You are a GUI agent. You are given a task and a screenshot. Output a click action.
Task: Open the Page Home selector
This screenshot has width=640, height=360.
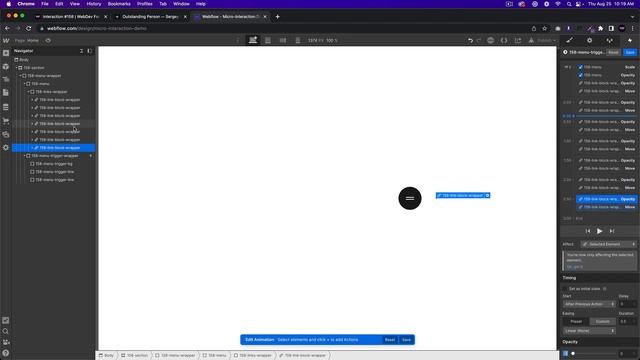point(27,40)
